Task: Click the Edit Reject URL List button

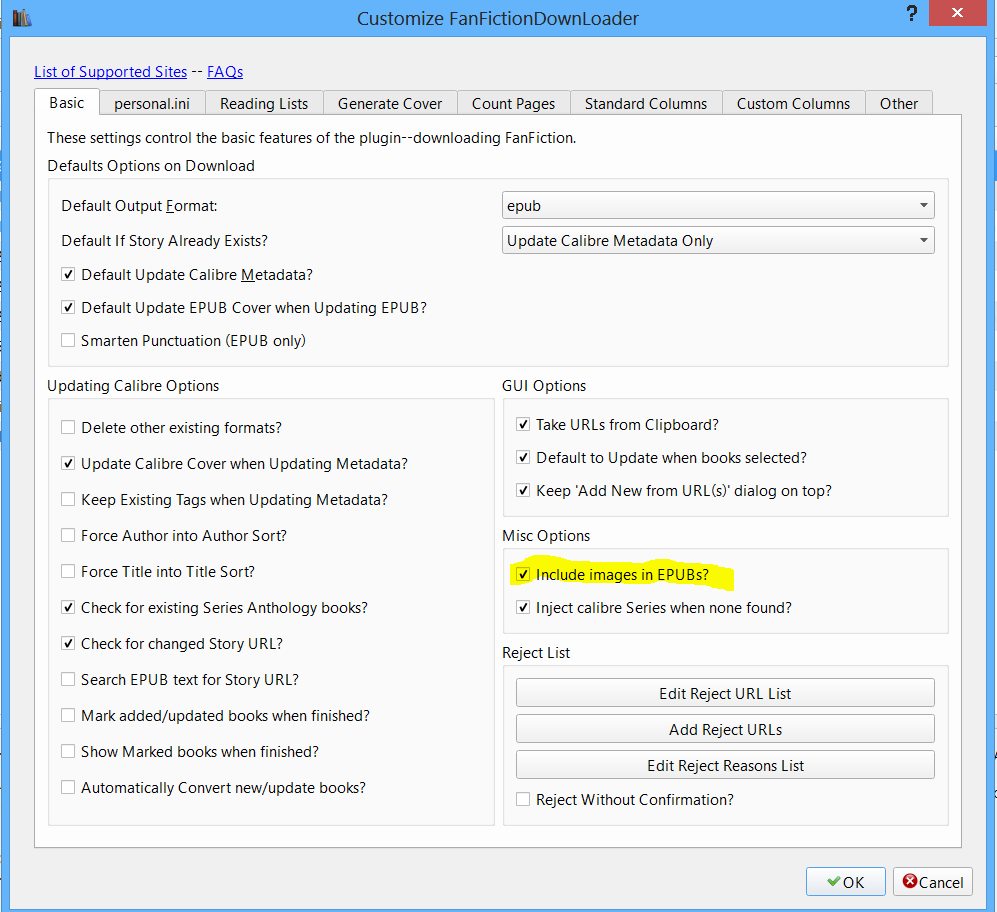Action: click(x=725, y=693)
